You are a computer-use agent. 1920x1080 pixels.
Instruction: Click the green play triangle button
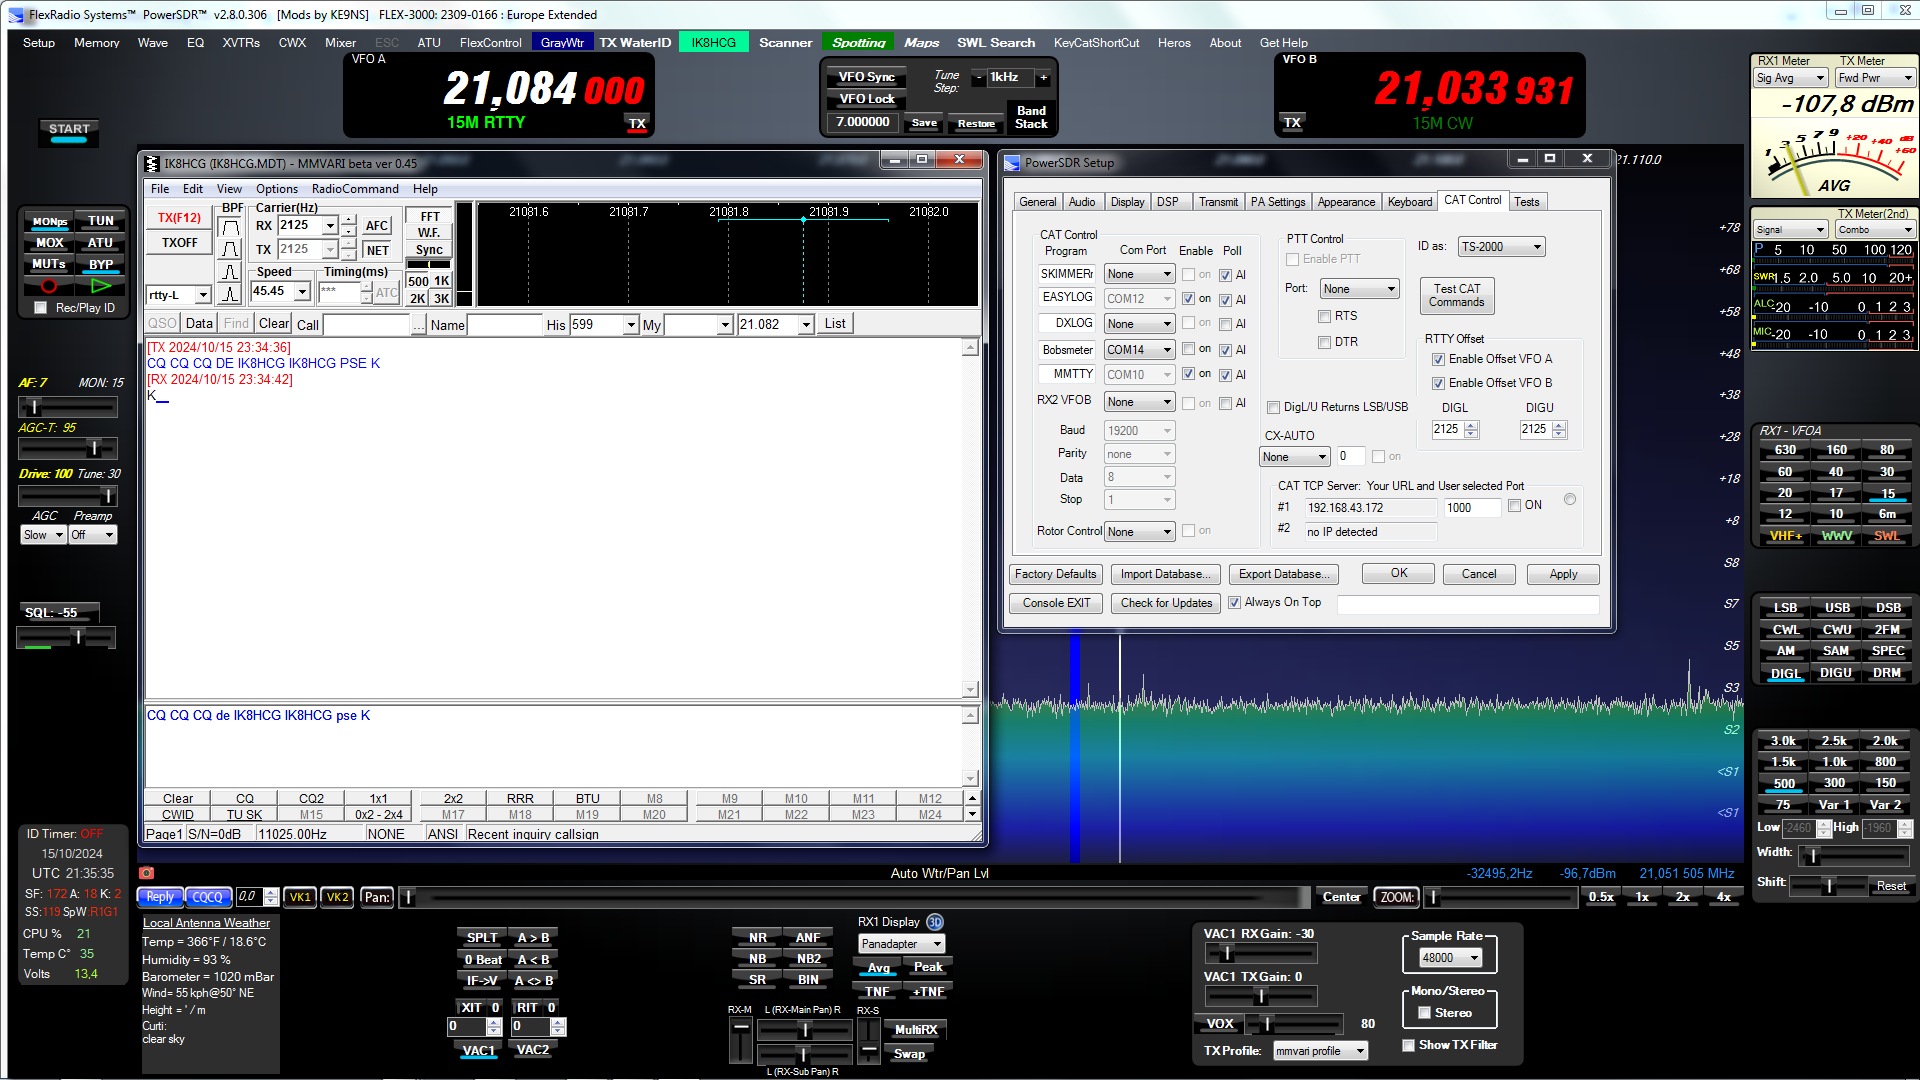(101, 286)
